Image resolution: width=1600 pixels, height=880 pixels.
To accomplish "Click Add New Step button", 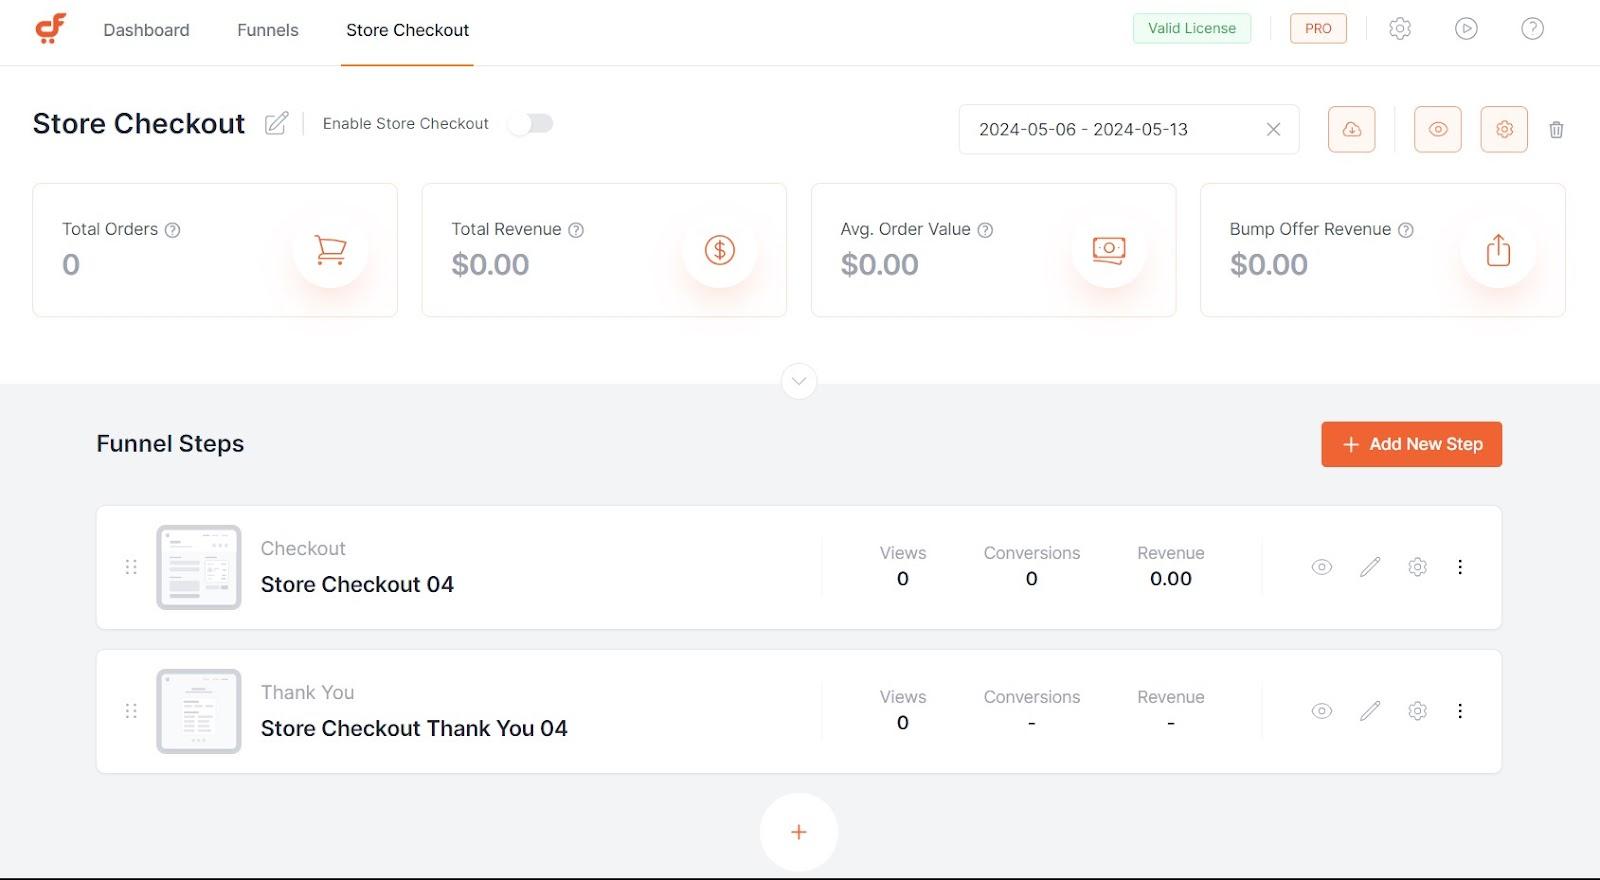I will click(x=1411, y=444).
